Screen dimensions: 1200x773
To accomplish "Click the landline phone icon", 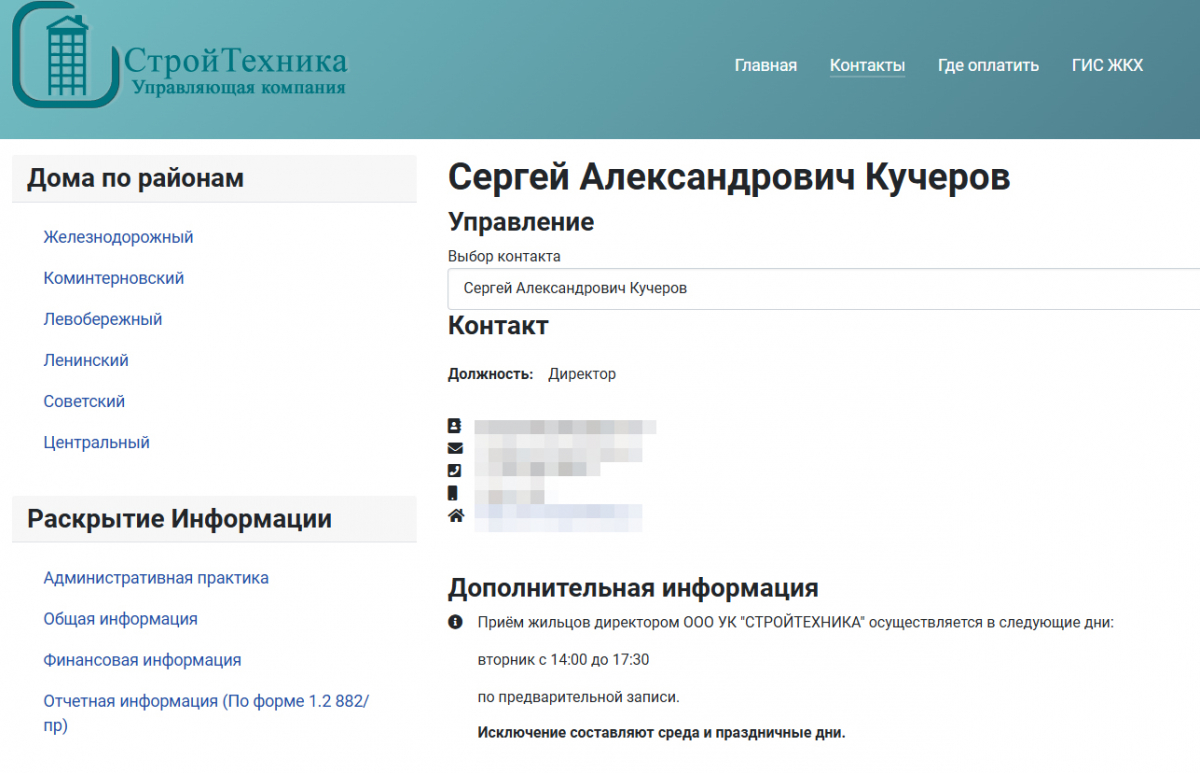I will tap(455, 470).
